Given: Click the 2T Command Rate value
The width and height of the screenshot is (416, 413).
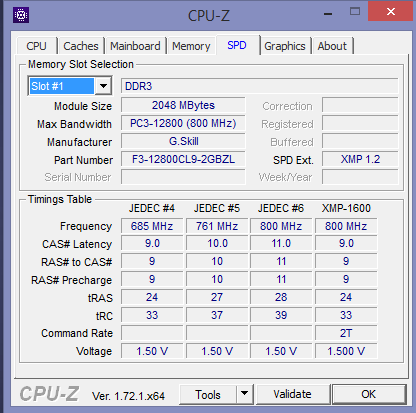Looking at the screenshot, I should point(346,333).
